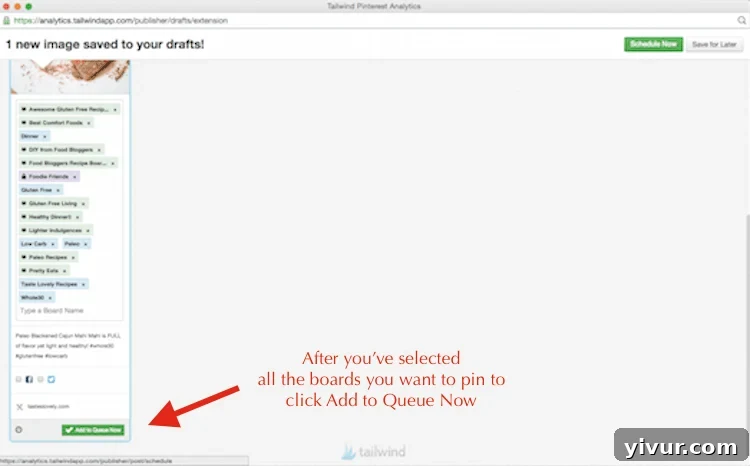Click Add to Queue Now button
Image resolution: width=750 pixels, height=466 pixels.
[93, 430]
